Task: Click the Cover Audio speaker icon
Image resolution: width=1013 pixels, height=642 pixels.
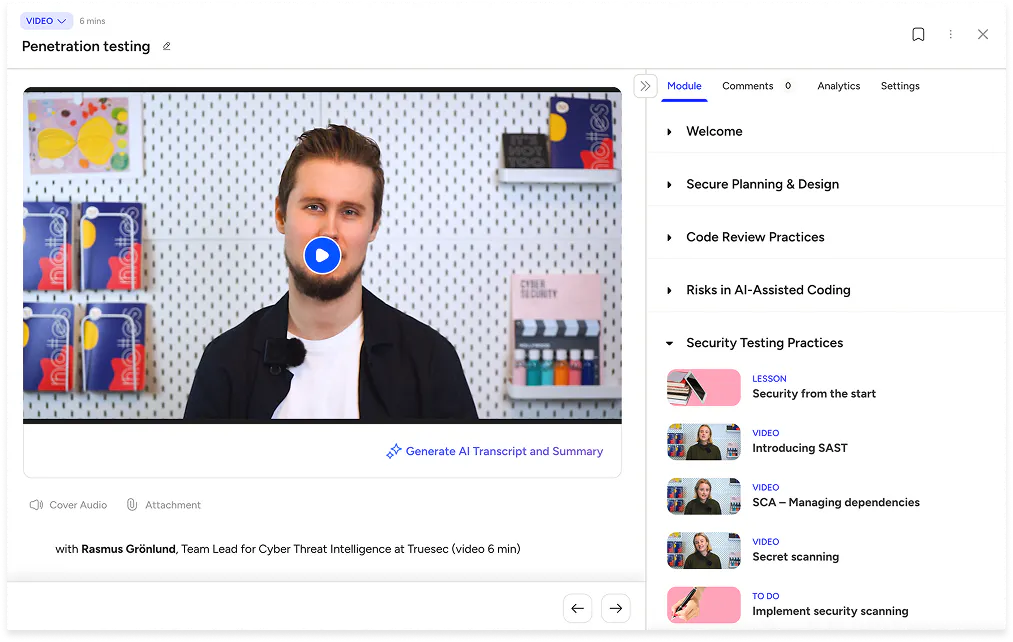Action: [36, 505]
